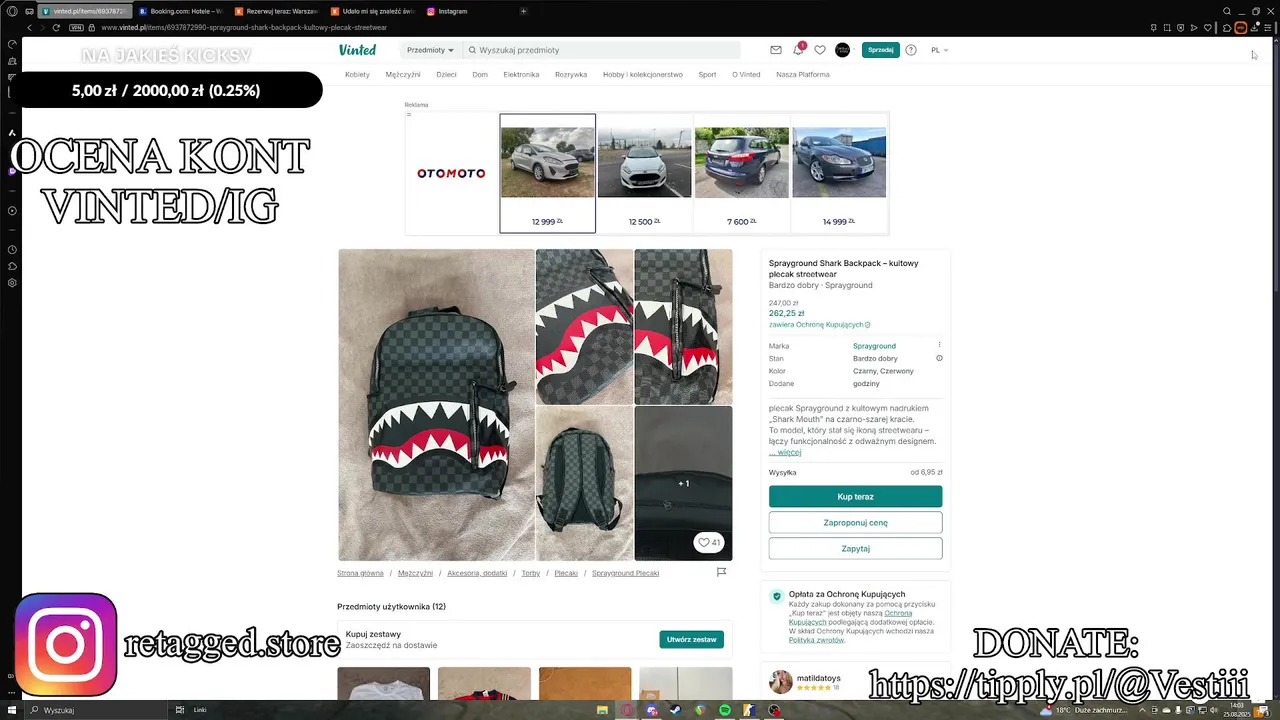Click the Nasza Platforma menu item
The width and height of the screenshot is (1280, 720).
point(803,75)
